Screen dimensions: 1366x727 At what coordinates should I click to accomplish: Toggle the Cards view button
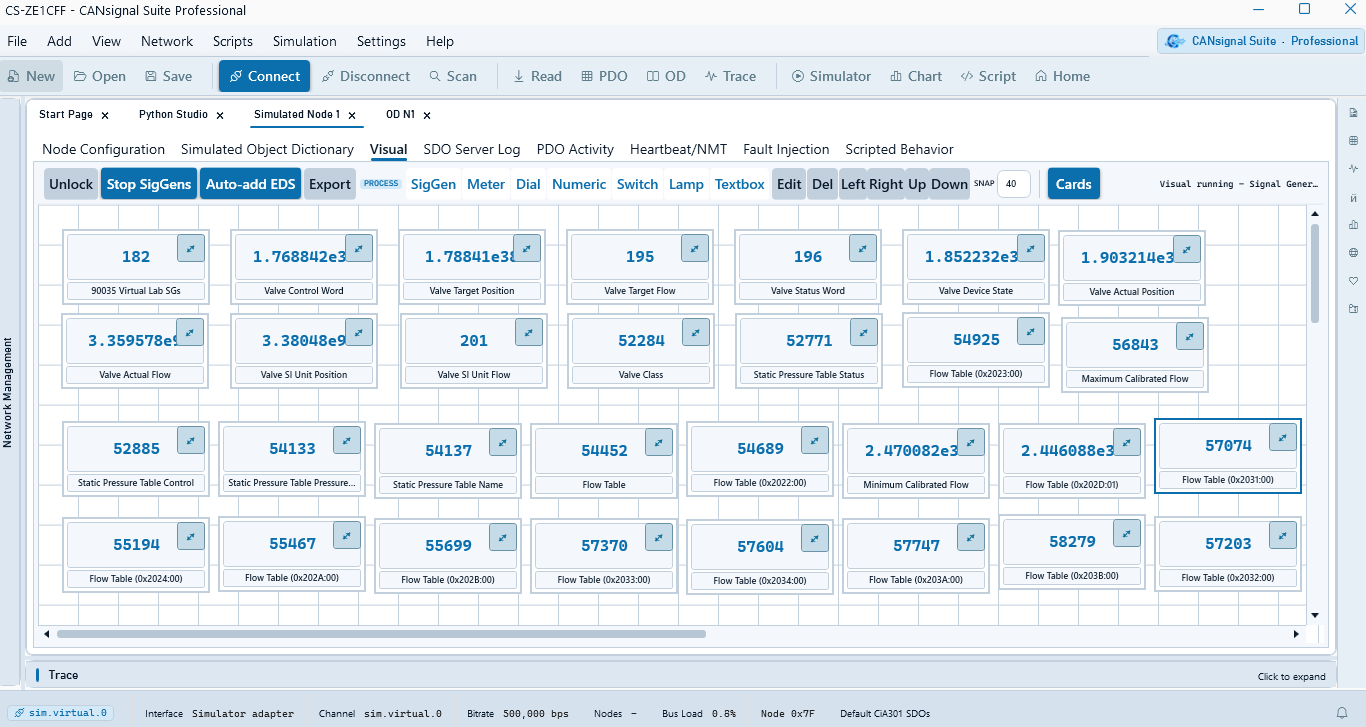[1074, 184]
